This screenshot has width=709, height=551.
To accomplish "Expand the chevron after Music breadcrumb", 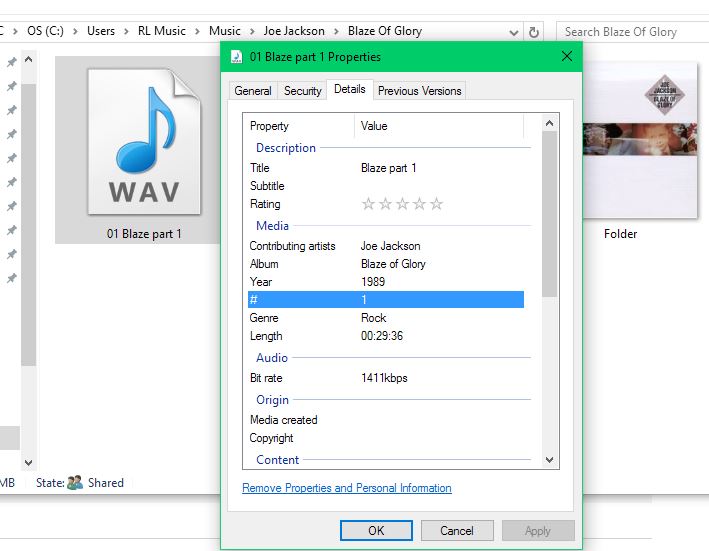I will (x=252, y=32).
